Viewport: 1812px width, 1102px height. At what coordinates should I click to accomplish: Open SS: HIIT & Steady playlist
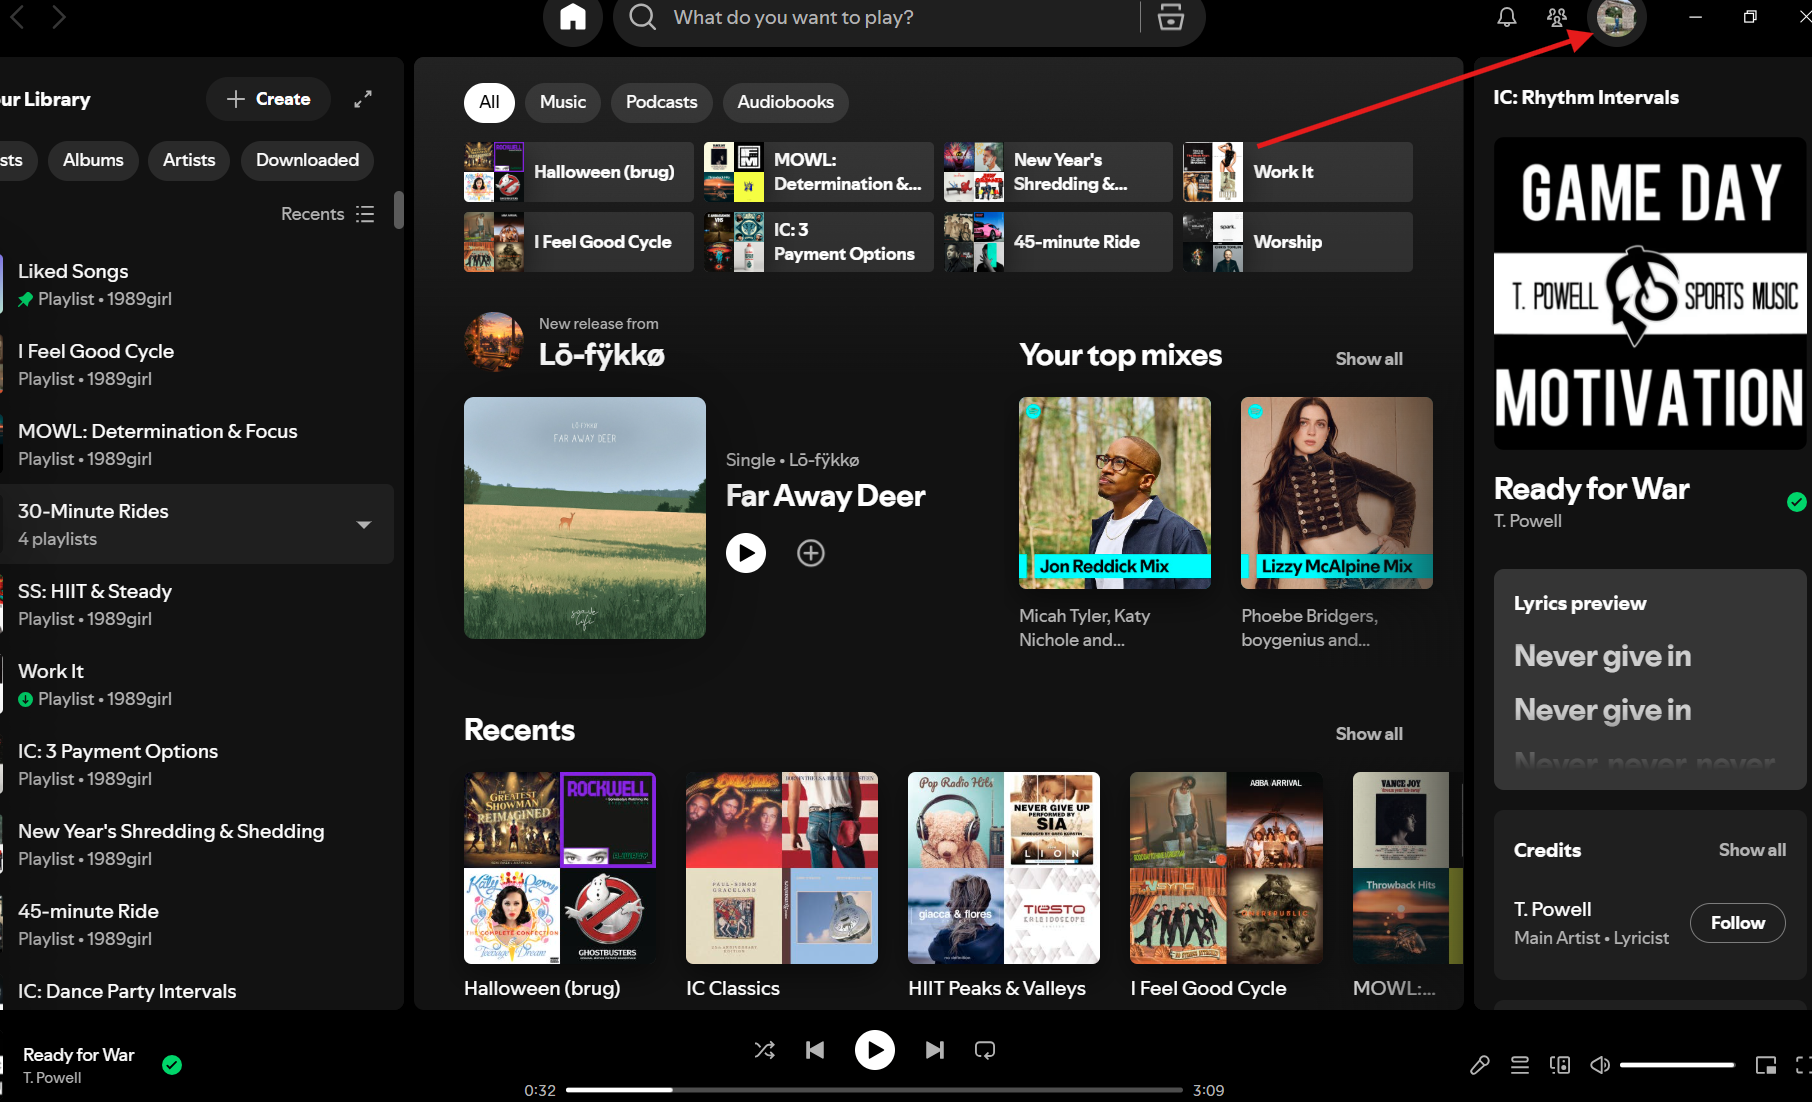(x=196, y=605)
